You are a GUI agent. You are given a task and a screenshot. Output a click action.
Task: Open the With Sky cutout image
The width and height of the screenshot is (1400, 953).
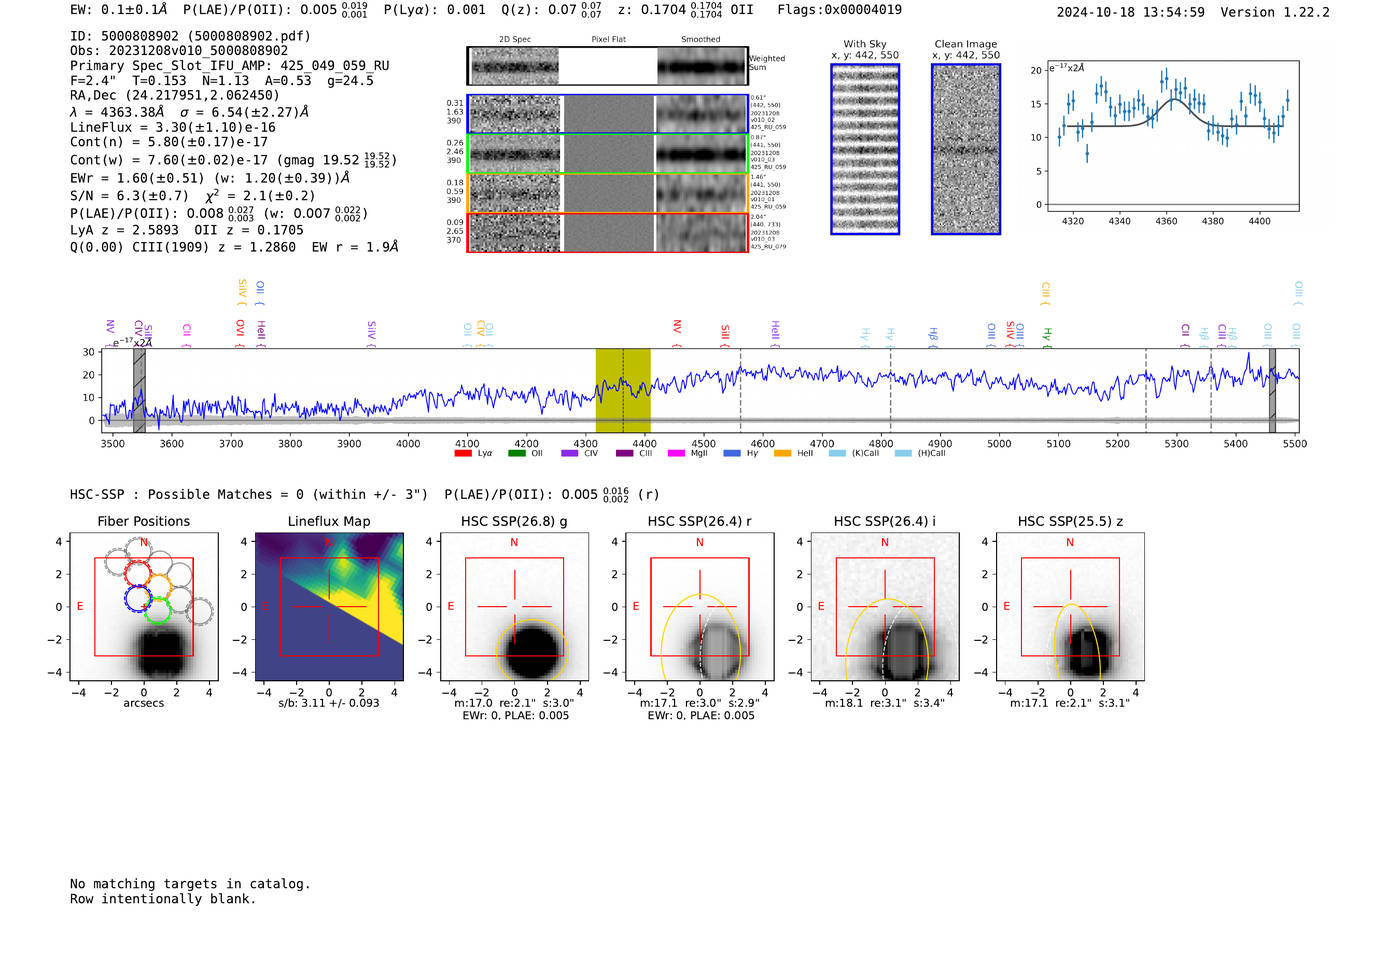[x=865, y=149]
